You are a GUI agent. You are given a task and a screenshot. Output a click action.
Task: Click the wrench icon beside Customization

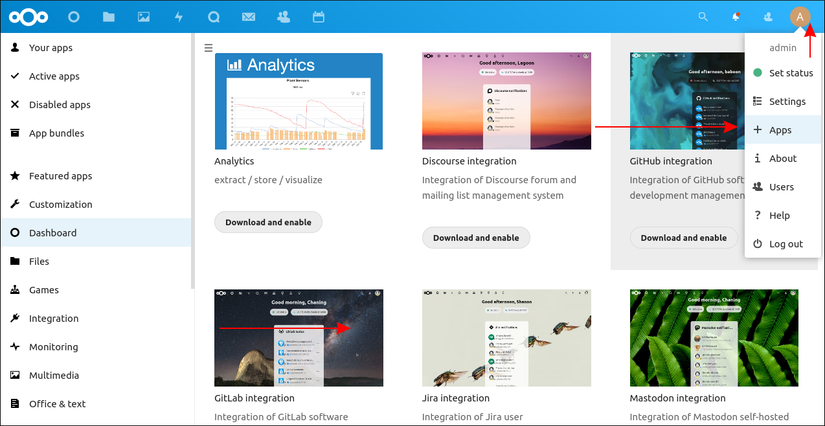click(15, 204)
